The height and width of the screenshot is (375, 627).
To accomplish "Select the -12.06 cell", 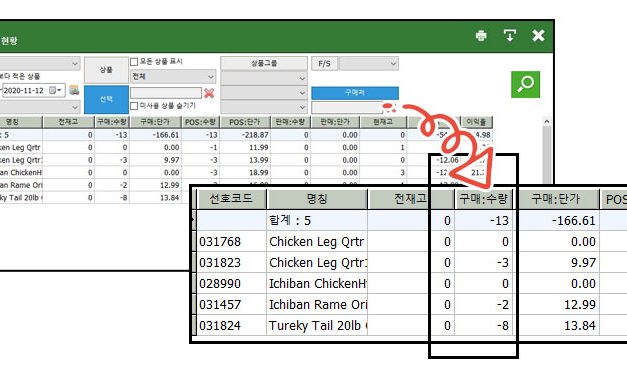I will [x=447, y=160].
